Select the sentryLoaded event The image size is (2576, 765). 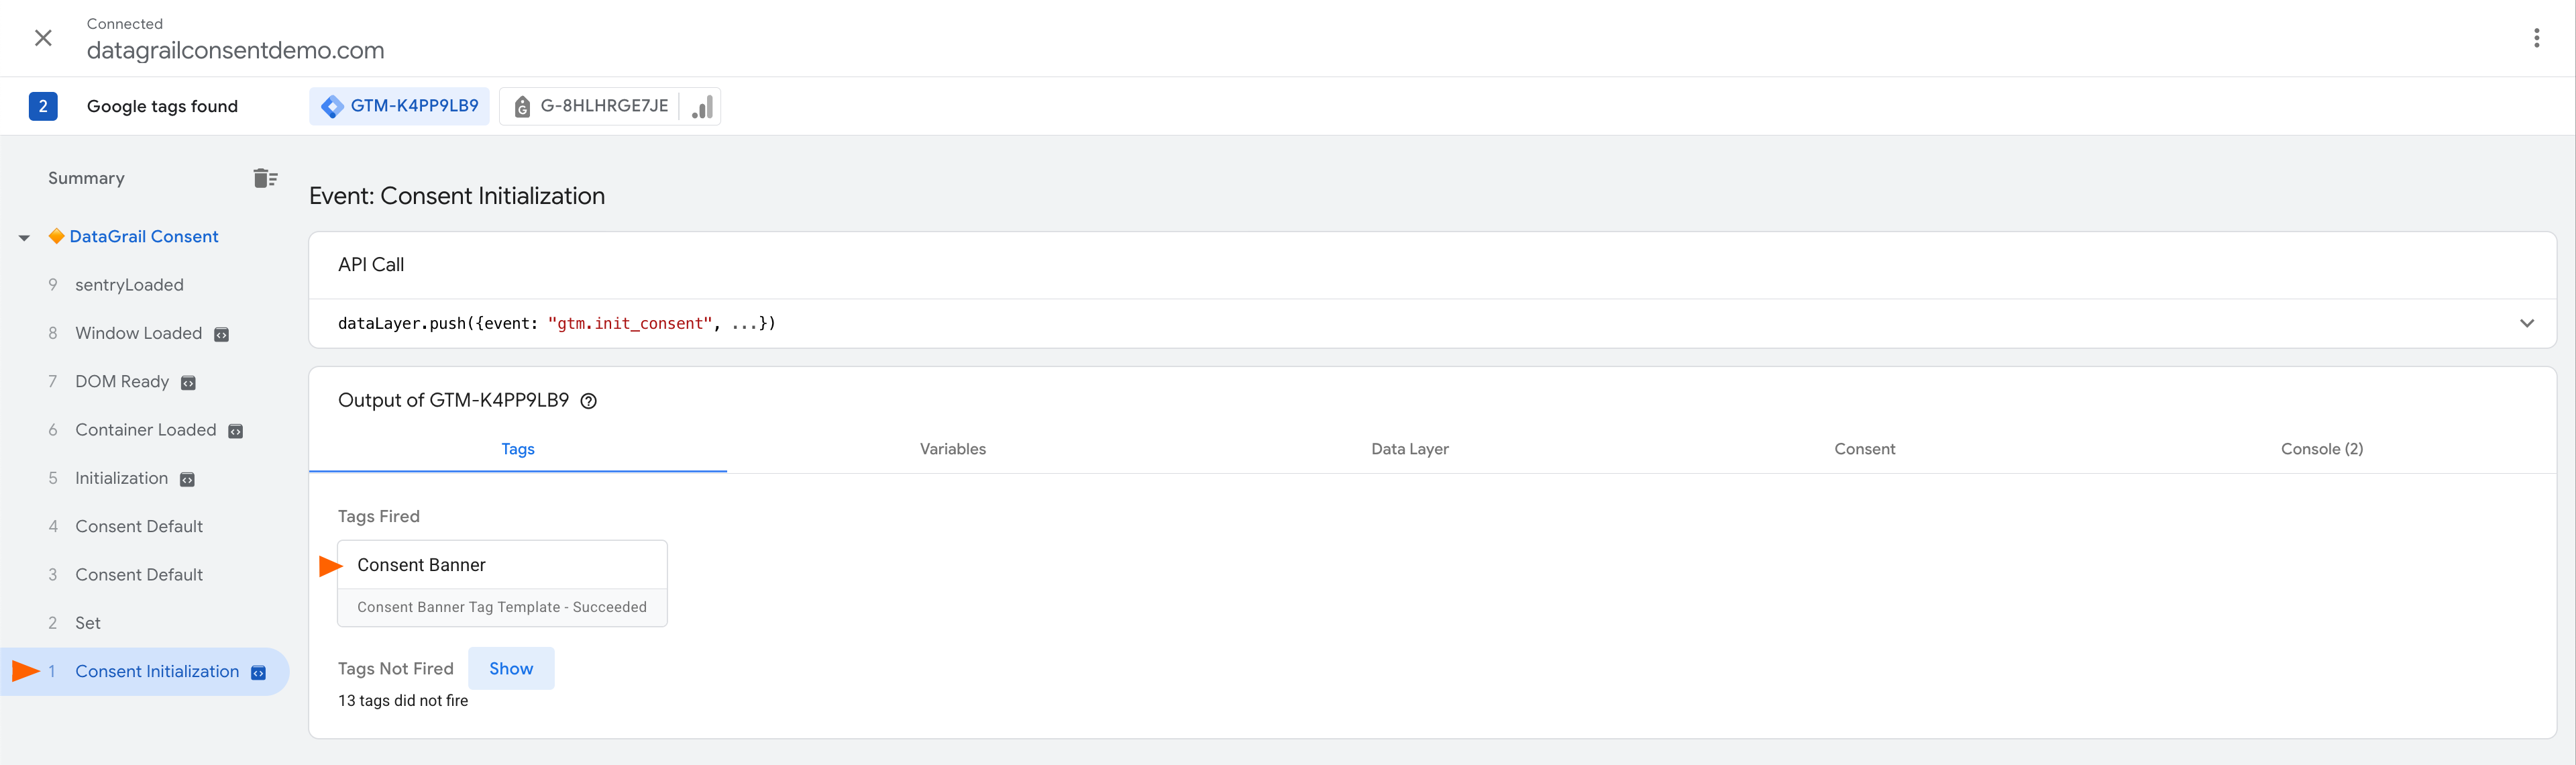click(129, 285)
